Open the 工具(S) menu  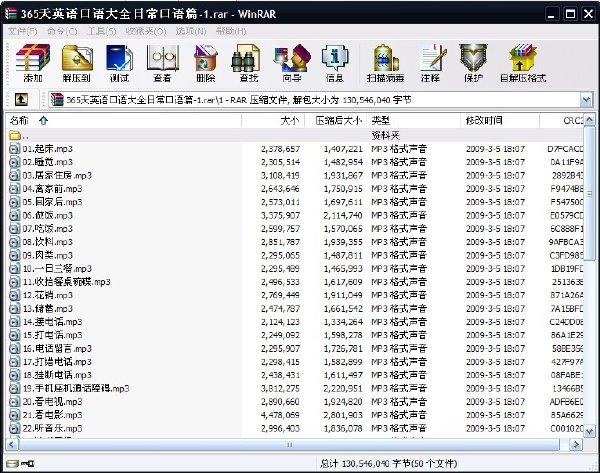click(x=101, y=31)
